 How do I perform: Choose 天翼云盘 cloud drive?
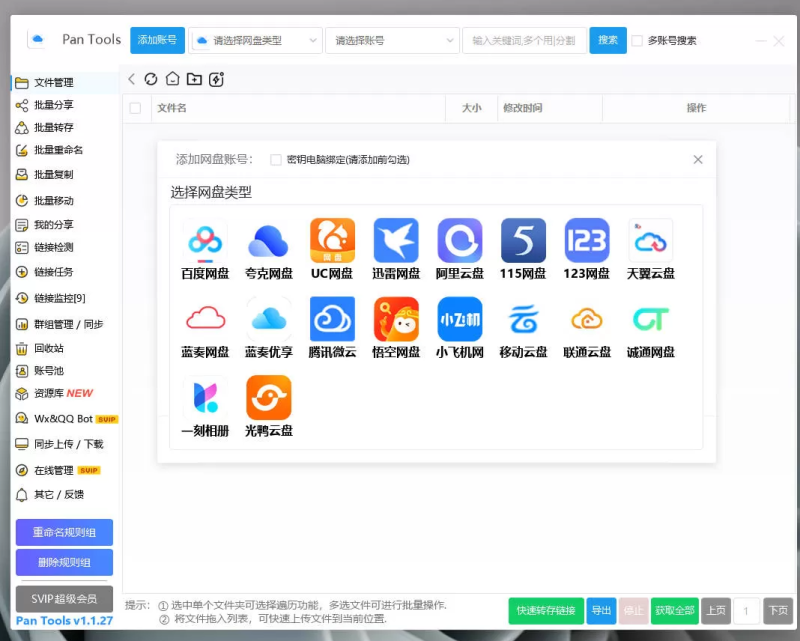click(x=651, y=240)
